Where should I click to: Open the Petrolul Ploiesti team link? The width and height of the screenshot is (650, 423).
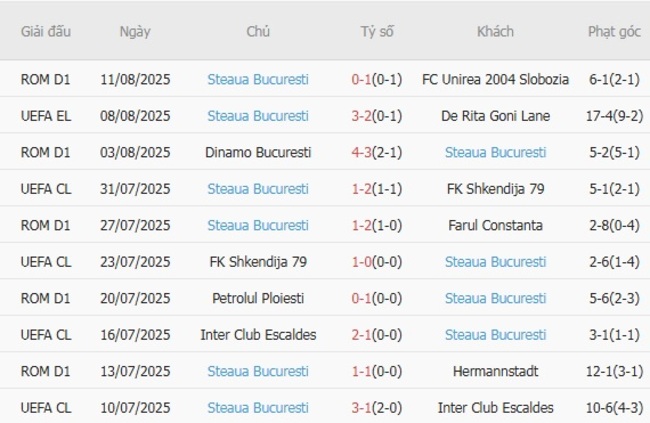(x=258, y=298)
